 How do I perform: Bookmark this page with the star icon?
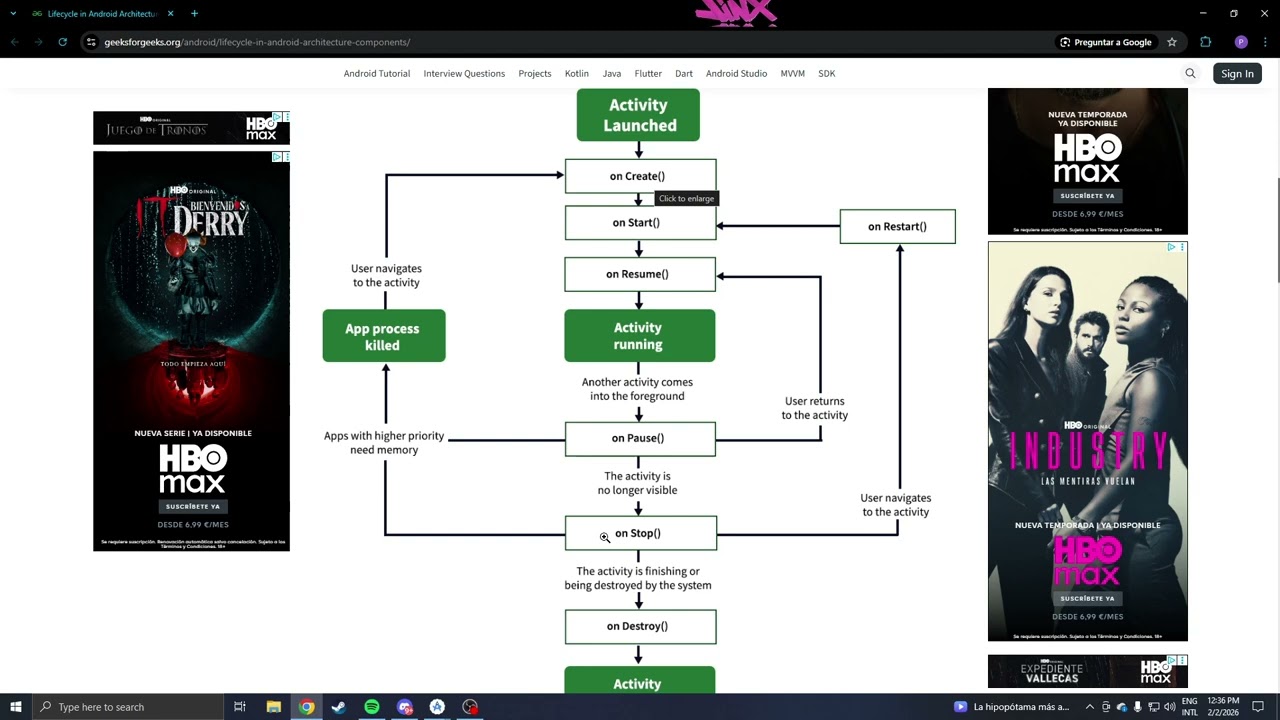pos(1172,42)
